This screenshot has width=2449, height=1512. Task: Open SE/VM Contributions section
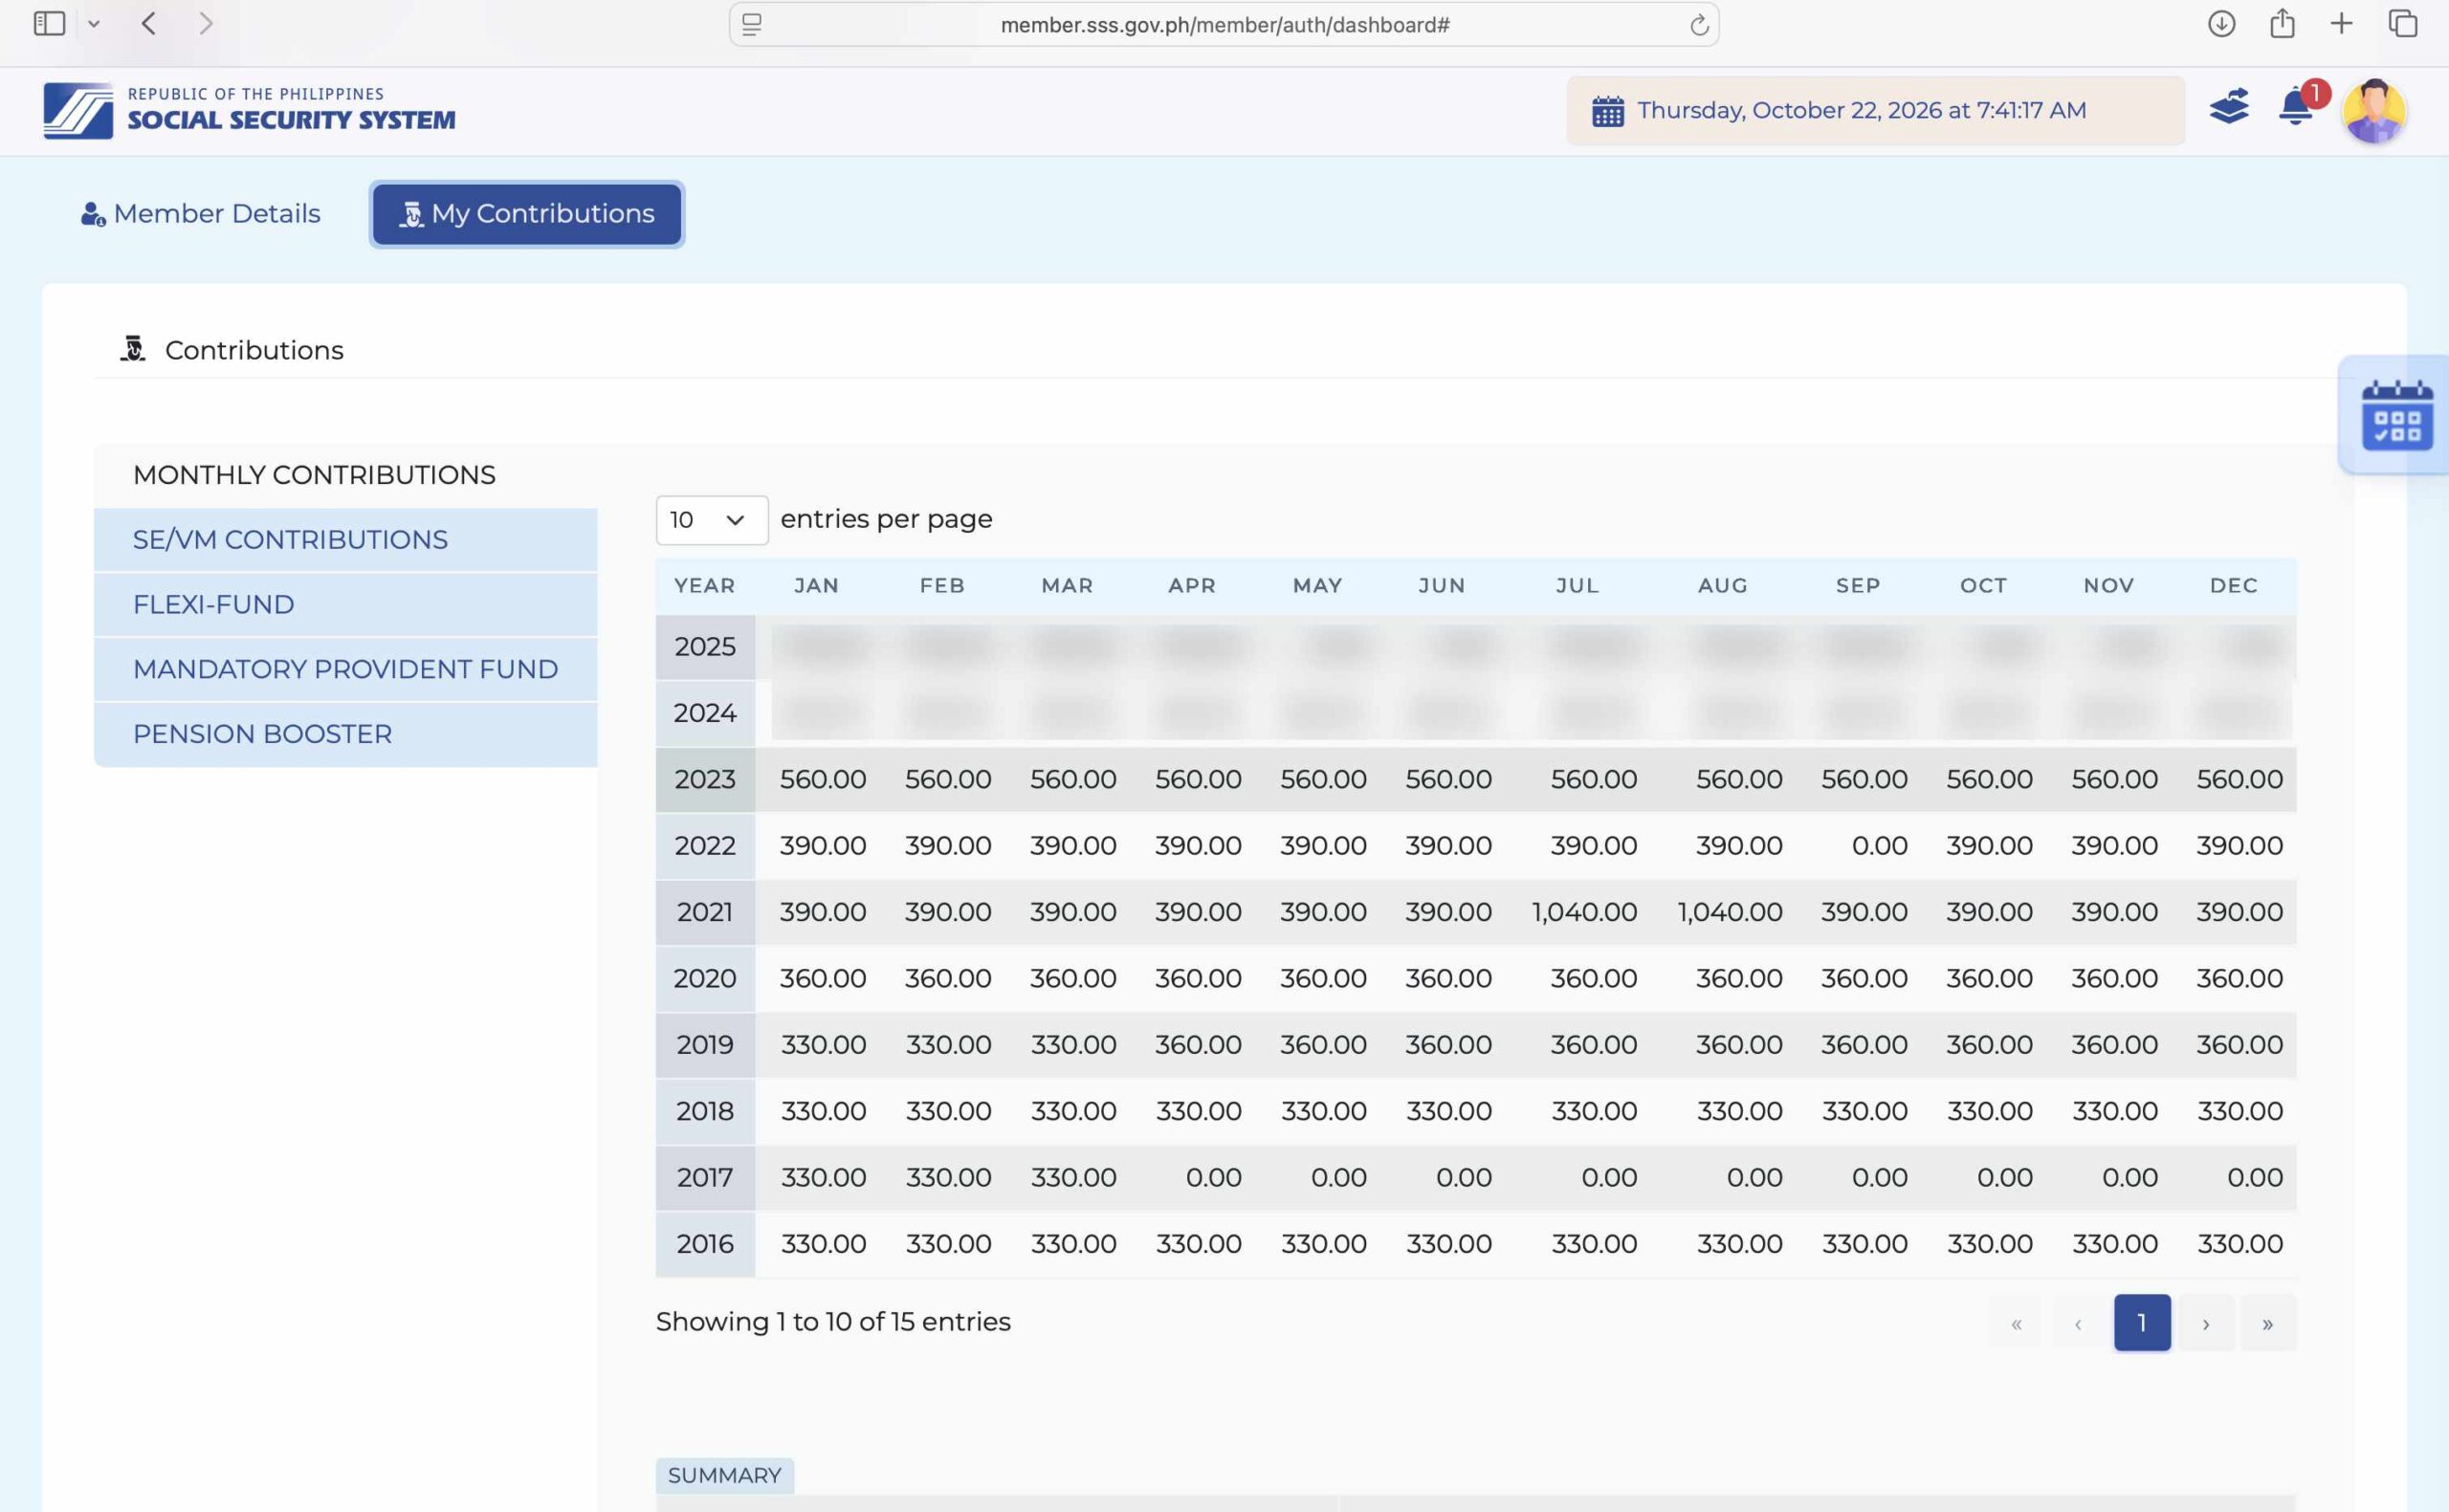coord(345,540)
